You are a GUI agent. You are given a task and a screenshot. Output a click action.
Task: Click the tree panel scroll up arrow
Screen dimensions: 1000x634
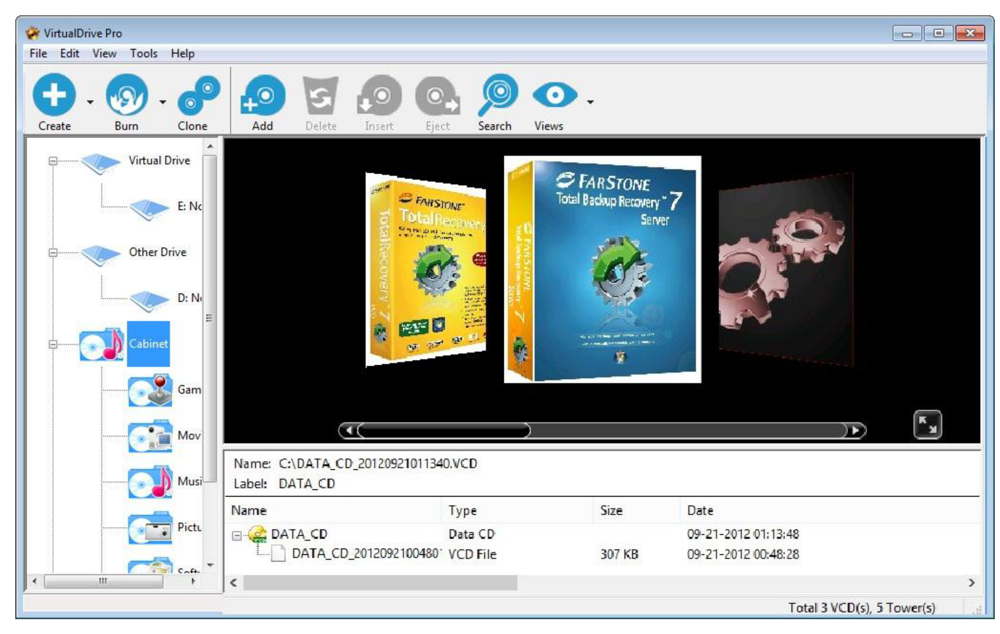[210, 147]
